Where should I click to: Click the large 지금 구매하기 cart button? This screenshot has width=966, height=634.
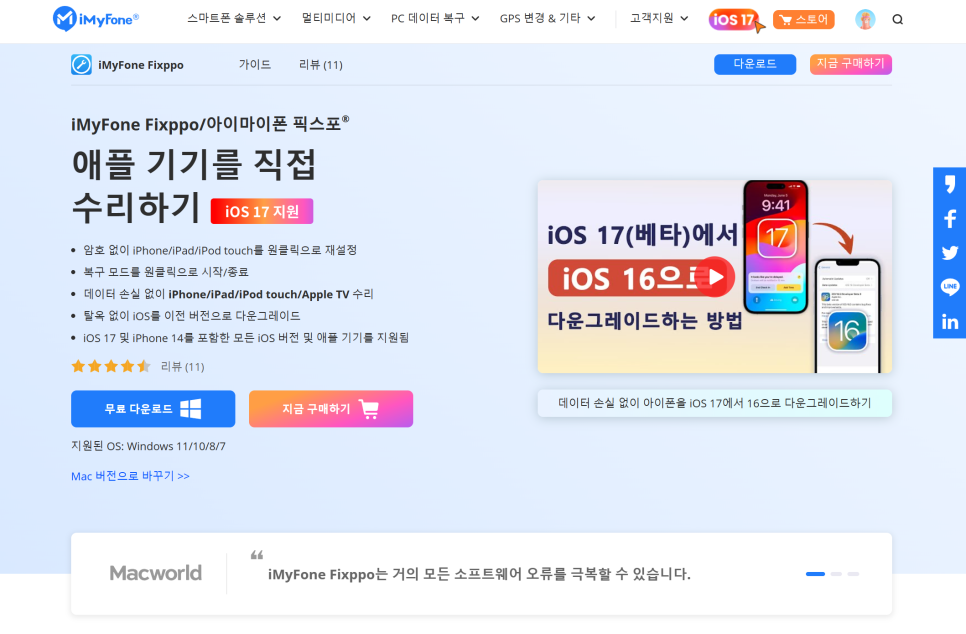pos(331,408)
